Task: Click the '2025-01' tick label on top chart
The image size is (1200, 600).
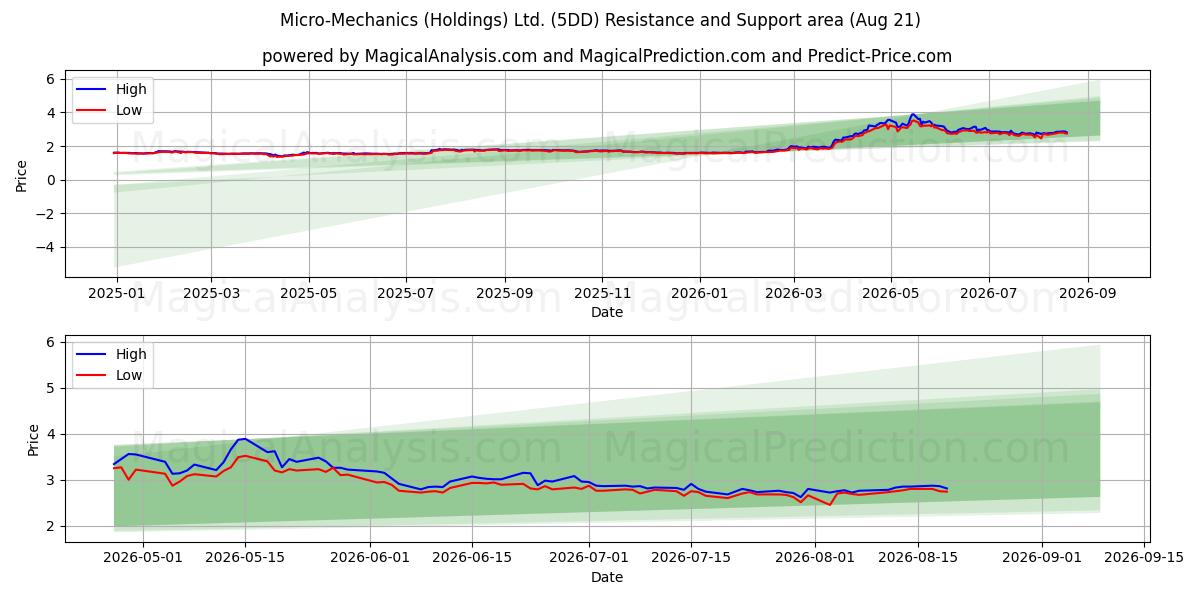Action: coord(117,294)
